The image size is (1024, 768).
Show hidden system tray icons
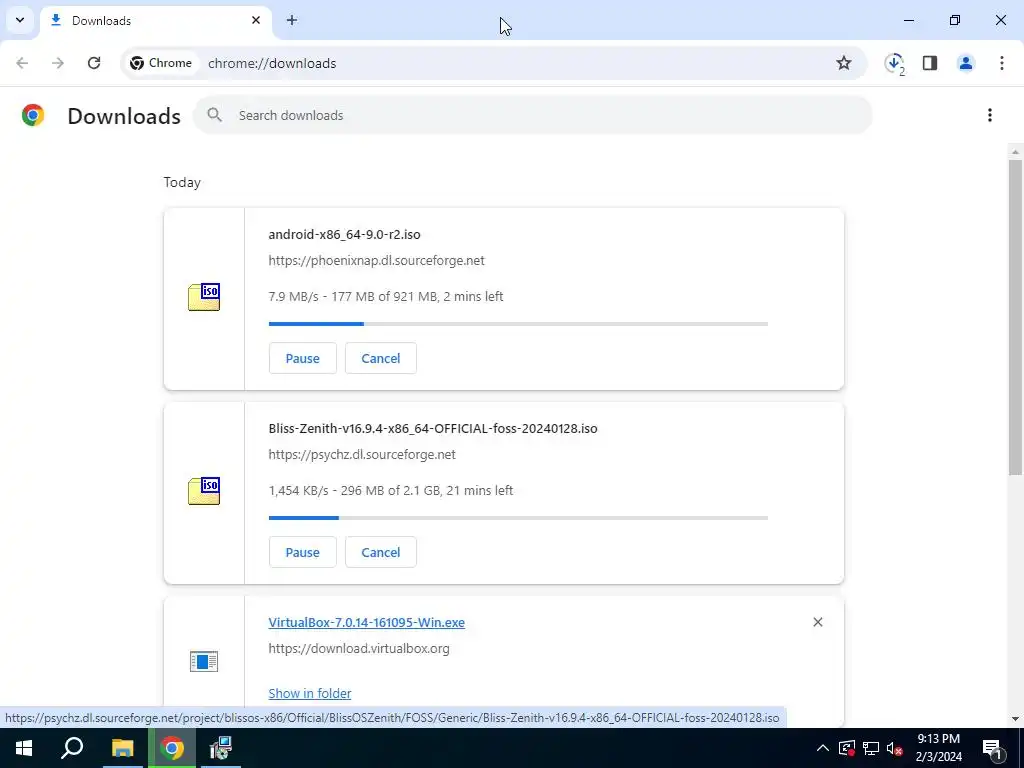click(823, 748)
